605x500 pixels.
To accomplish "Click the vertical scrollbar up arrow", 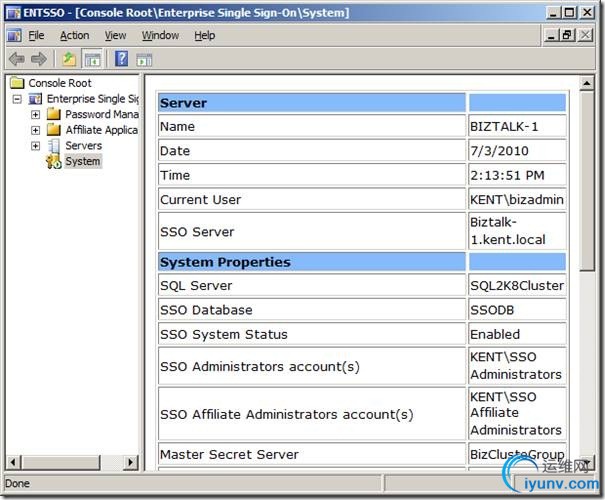I will (x=587, y=83).
